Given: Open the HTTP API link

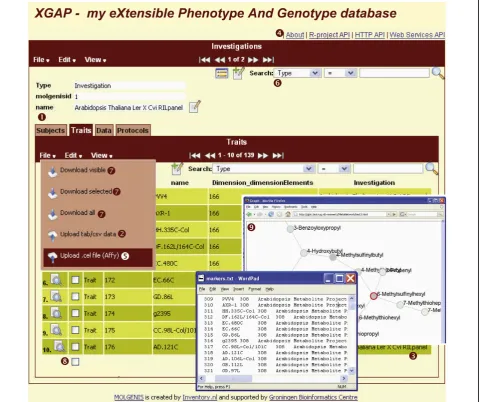Looking at the screenshot, I should (x=369, y=35).
